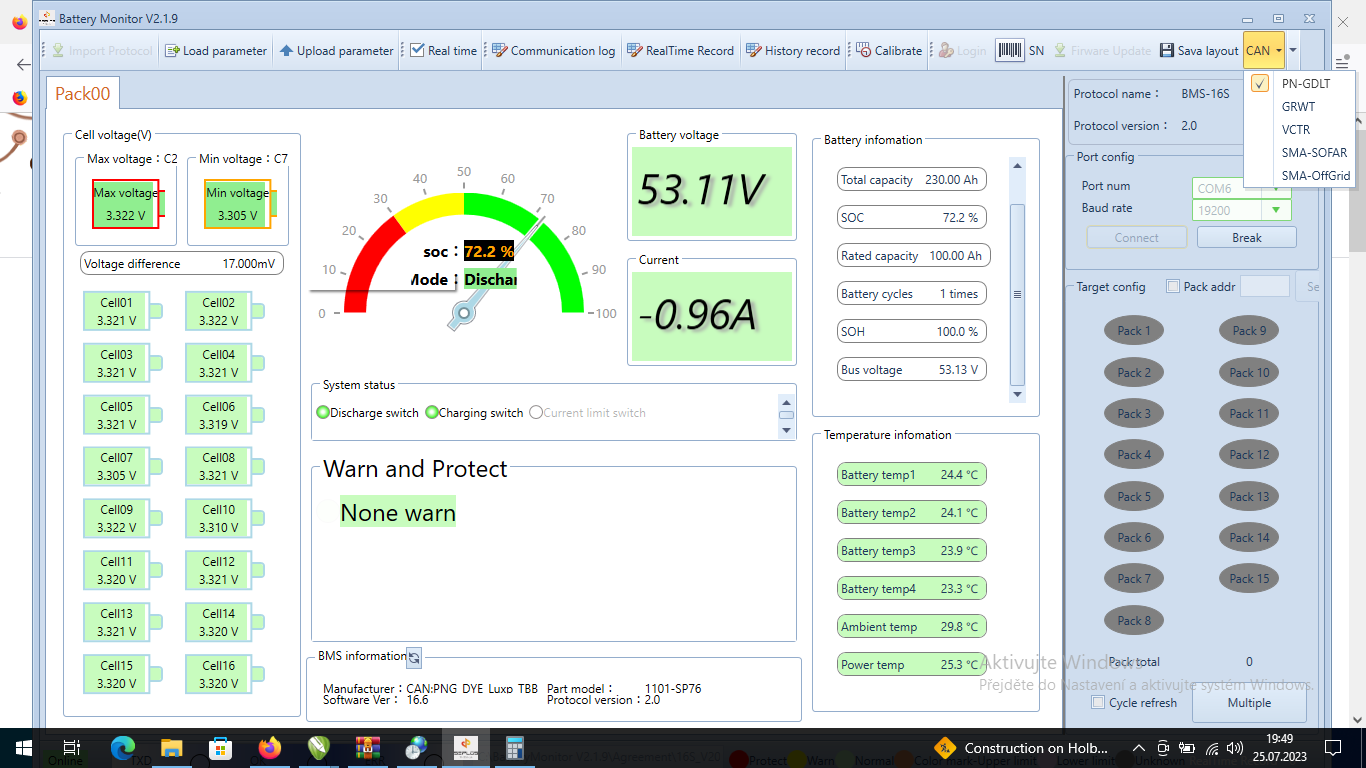Refresh the BMS information section
The width and height of the screenshot is (1366, 768).
click(414, 657)
